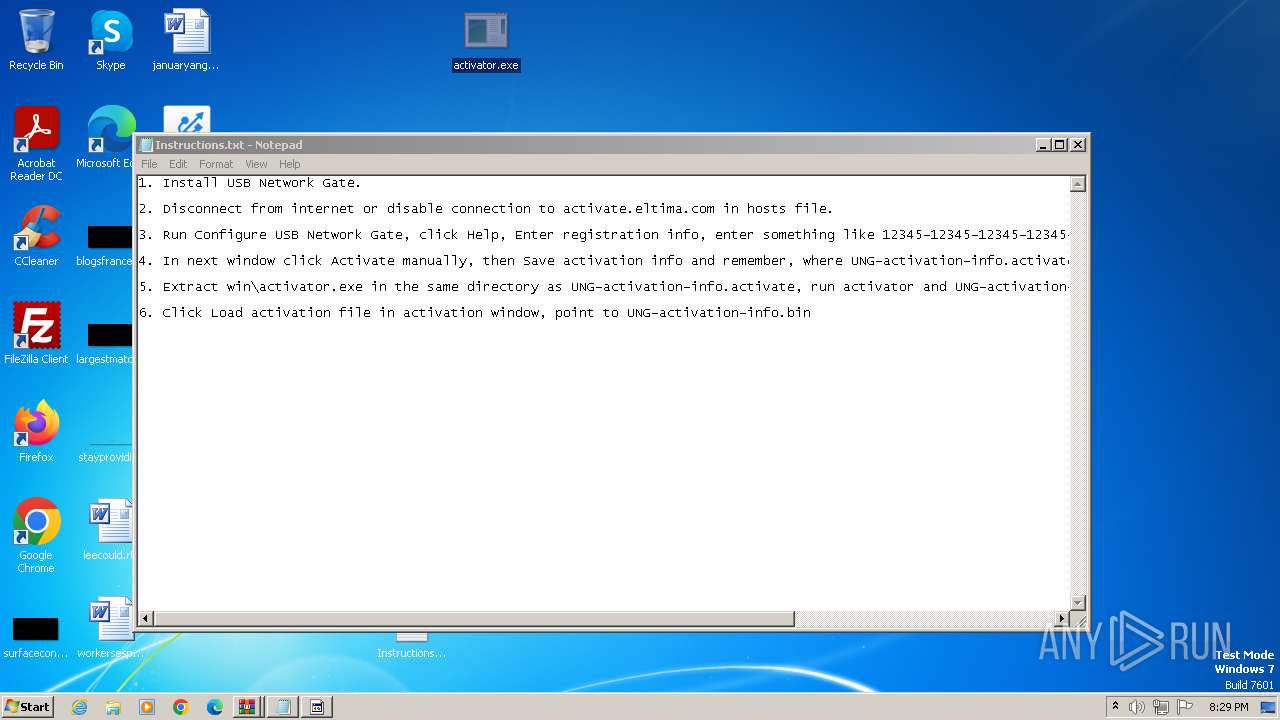Click the Notepad title bar icon
This screenshot has width=1280, height=720.
pos(146,145)
